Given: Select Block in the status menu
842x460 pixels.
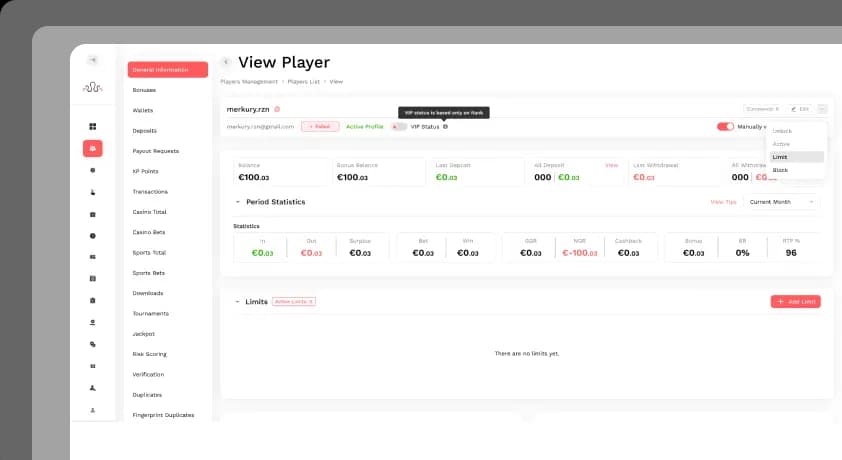Looking at the screenshot, I should pos(796,170).
